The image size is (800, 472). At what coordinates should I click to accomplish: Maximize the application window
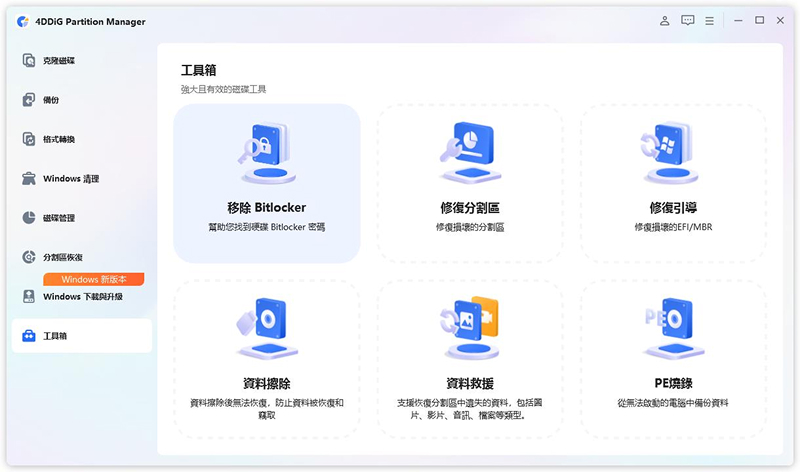tap(759, 20)
